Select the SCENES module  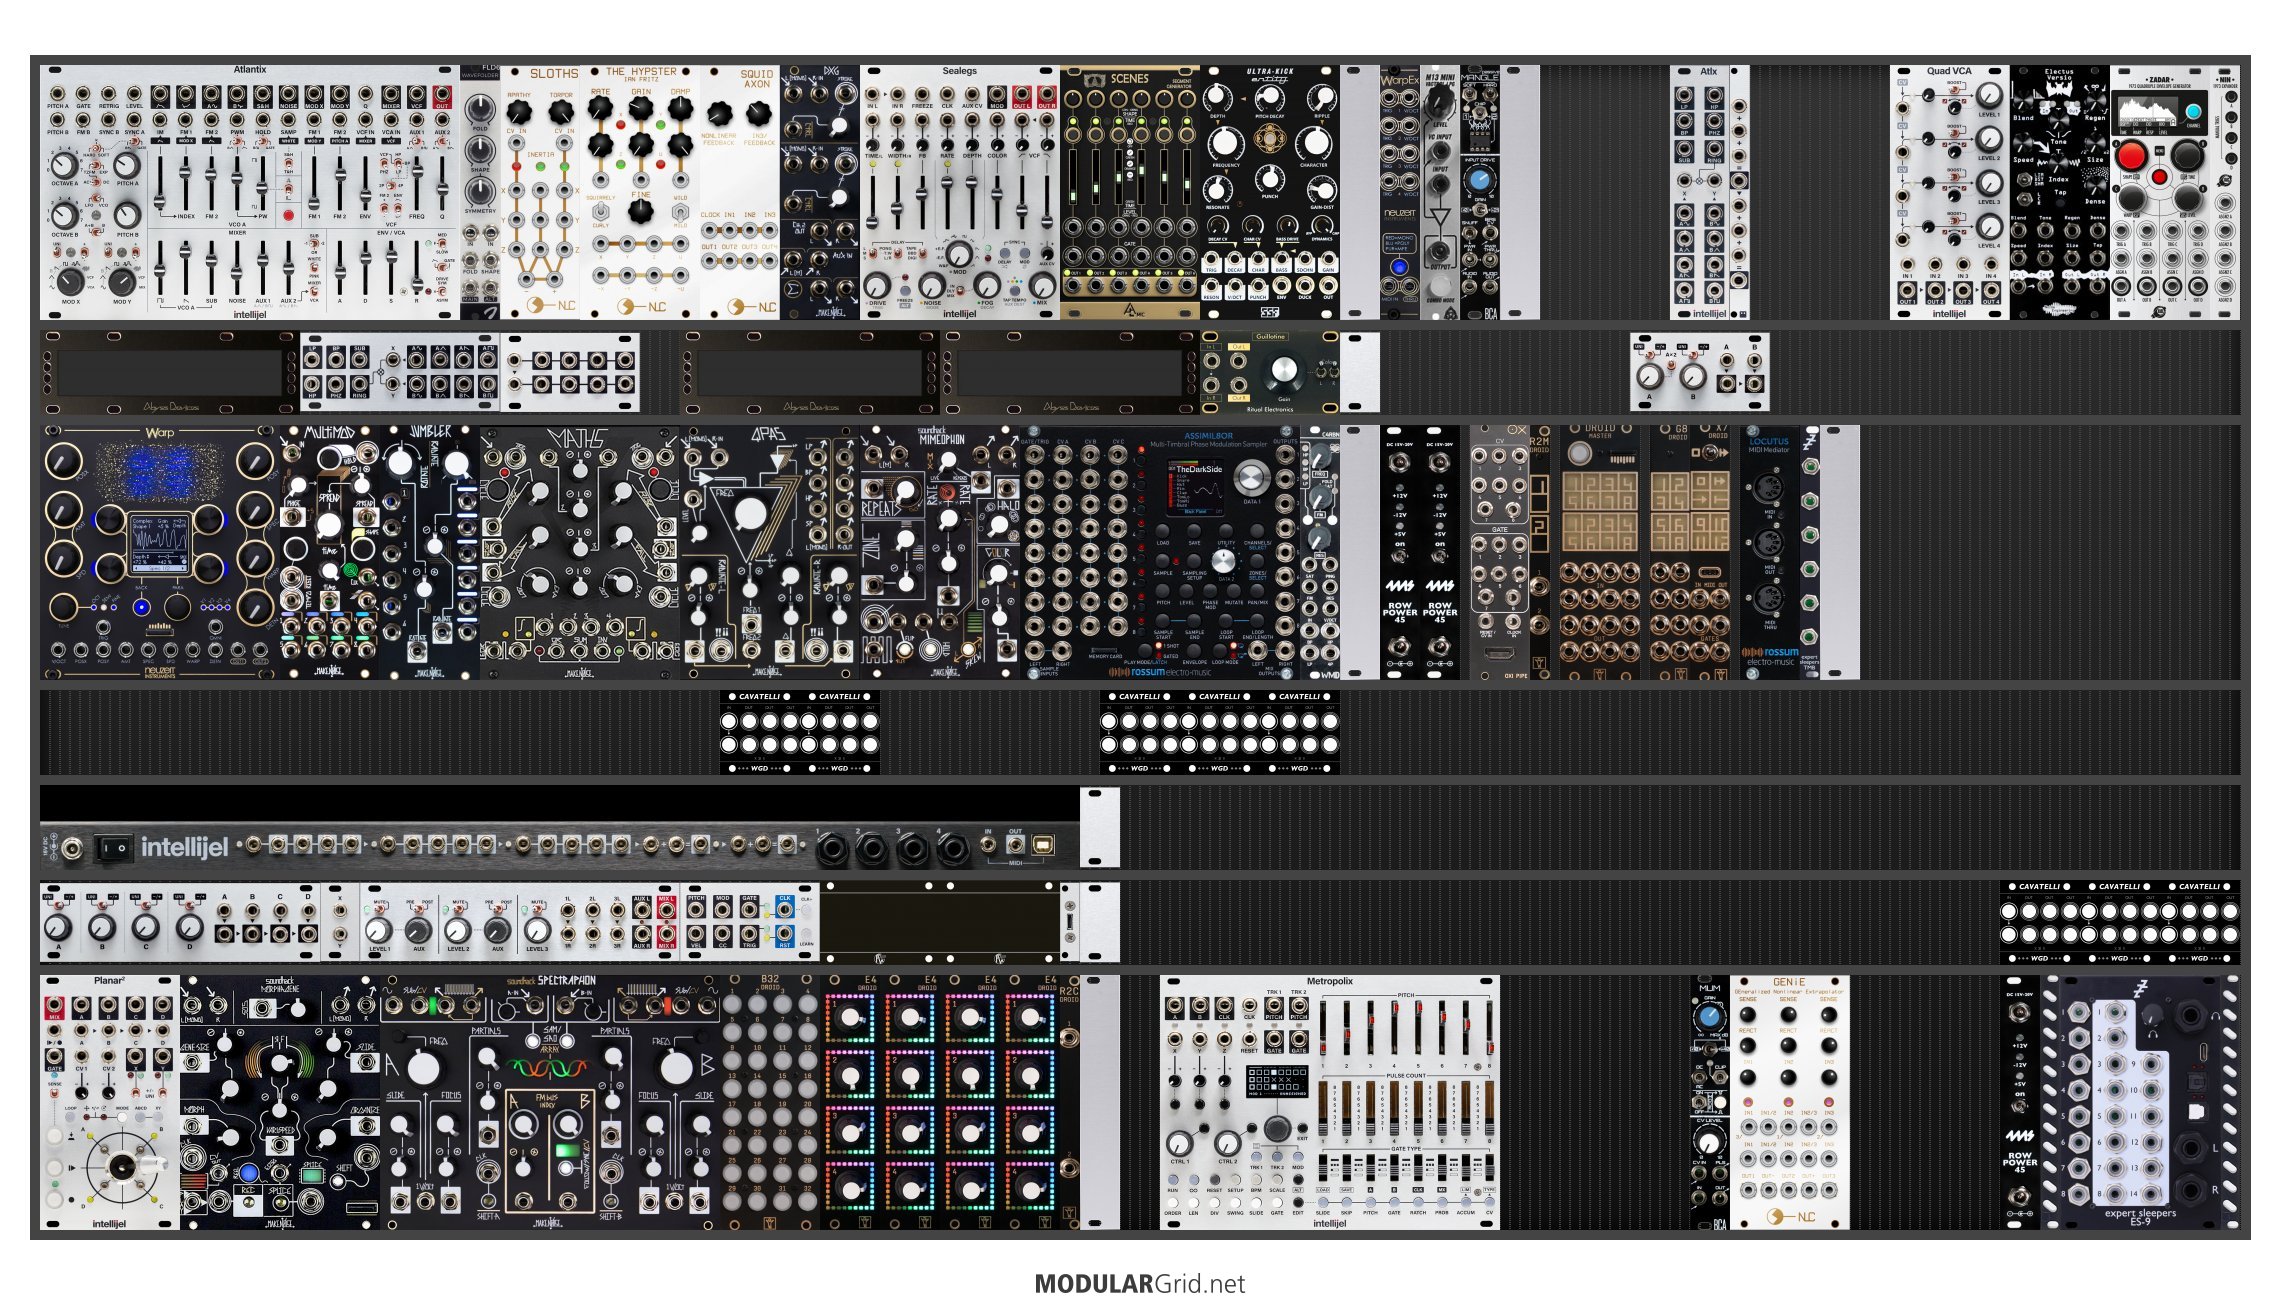1130,192
